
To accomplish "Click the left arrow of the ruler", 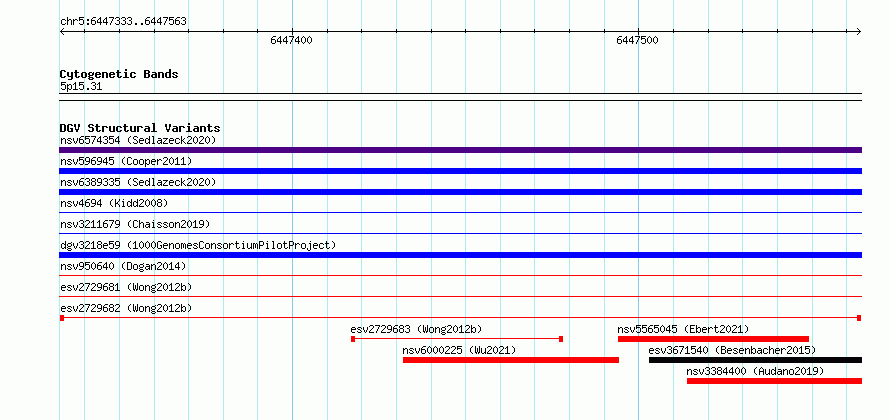I will (x=62, y=32).
